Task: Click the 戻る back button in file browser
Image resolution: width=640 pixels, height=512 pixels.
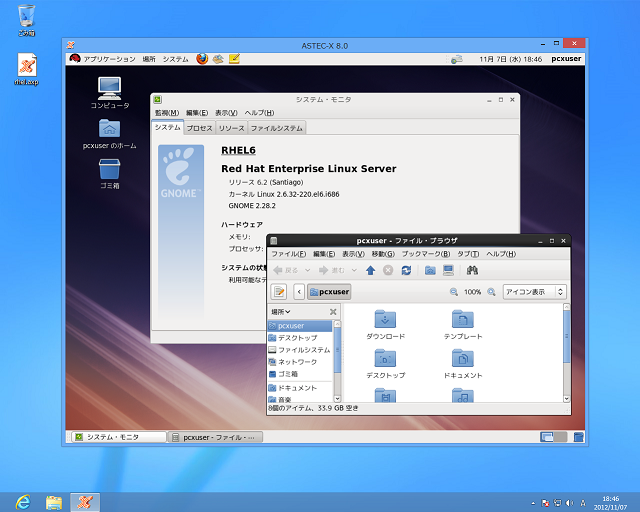Action: [286, 270]
